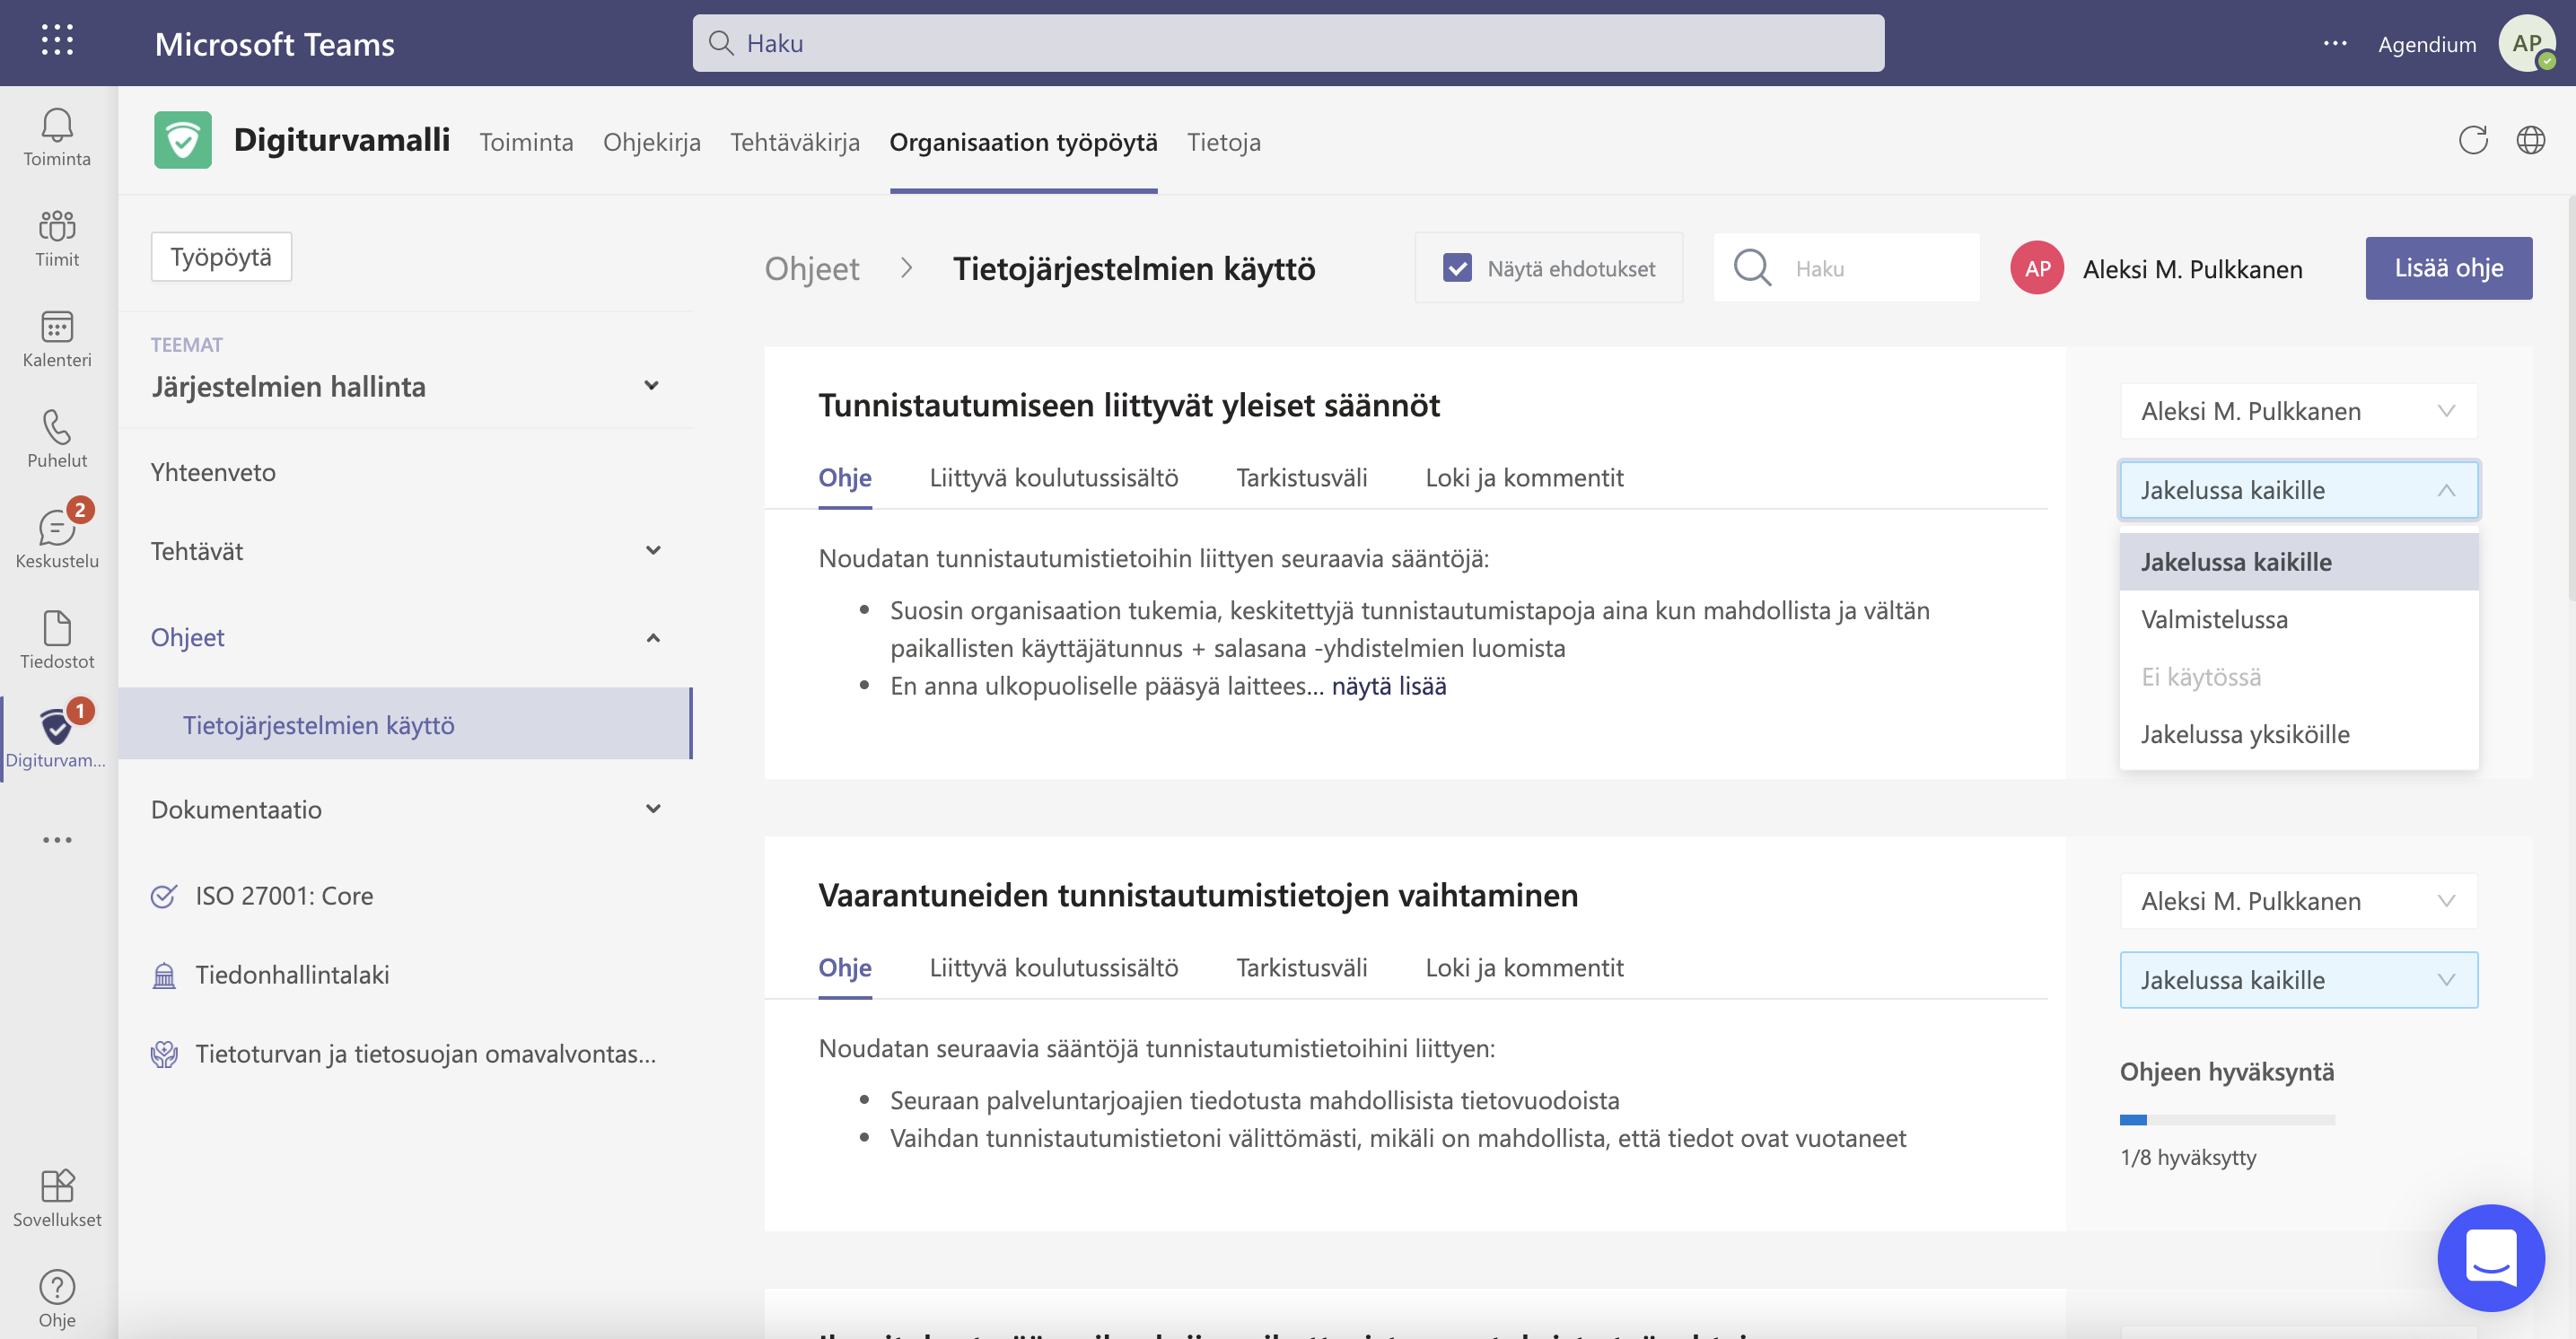Switch to the Ohjekirja tab

tap(651, 142)
